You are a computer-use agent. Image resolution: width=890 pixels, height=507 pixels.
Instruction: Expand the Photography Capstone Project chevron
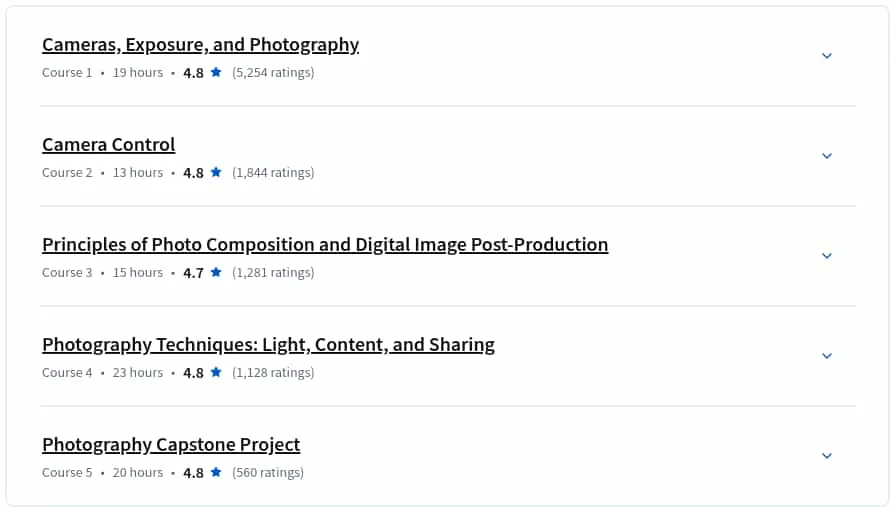tap(827, 455)
